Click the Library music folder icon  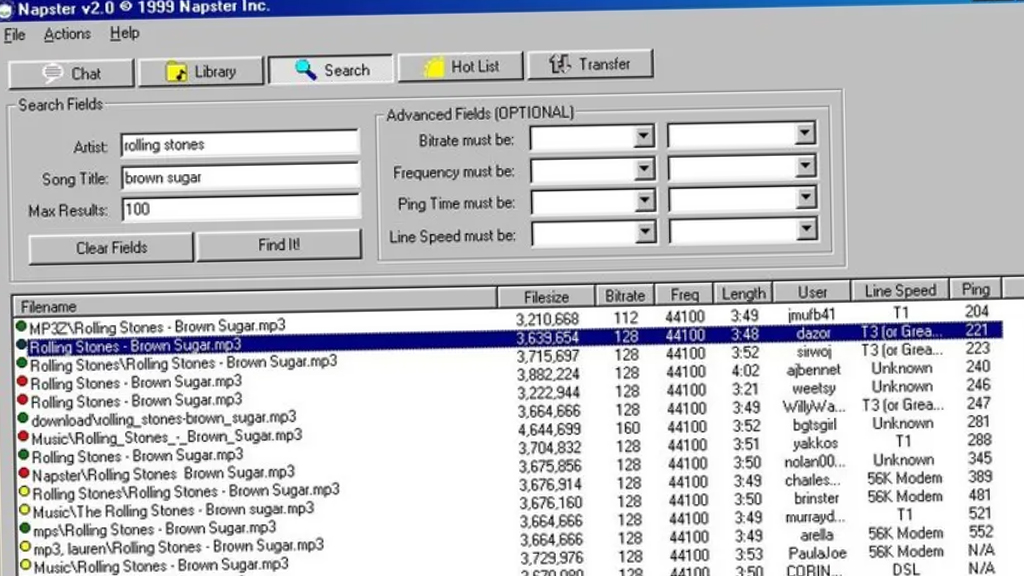pyautogui.click(x=176, y=71)
